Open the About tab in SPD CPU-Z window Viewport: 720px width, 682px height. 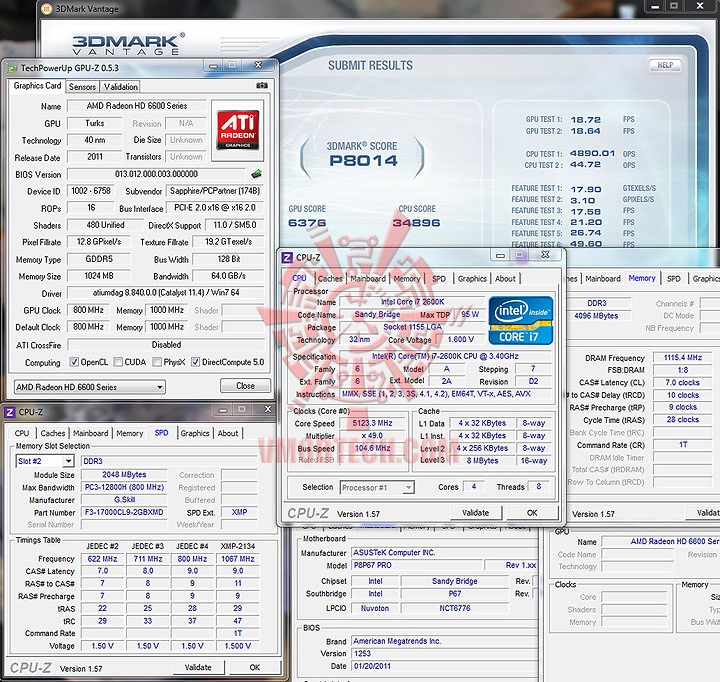[228, 433]
